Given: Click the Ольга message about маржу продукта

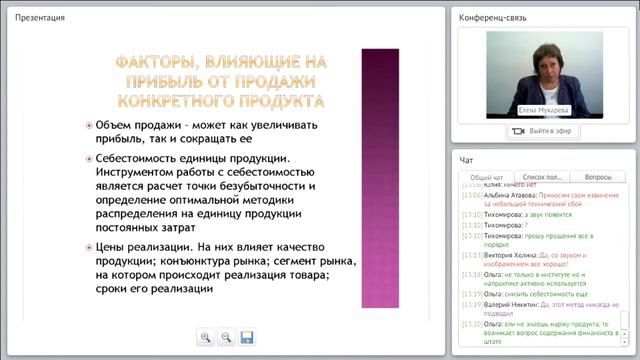Looking at the screenshot, I should tap(541, 333).
